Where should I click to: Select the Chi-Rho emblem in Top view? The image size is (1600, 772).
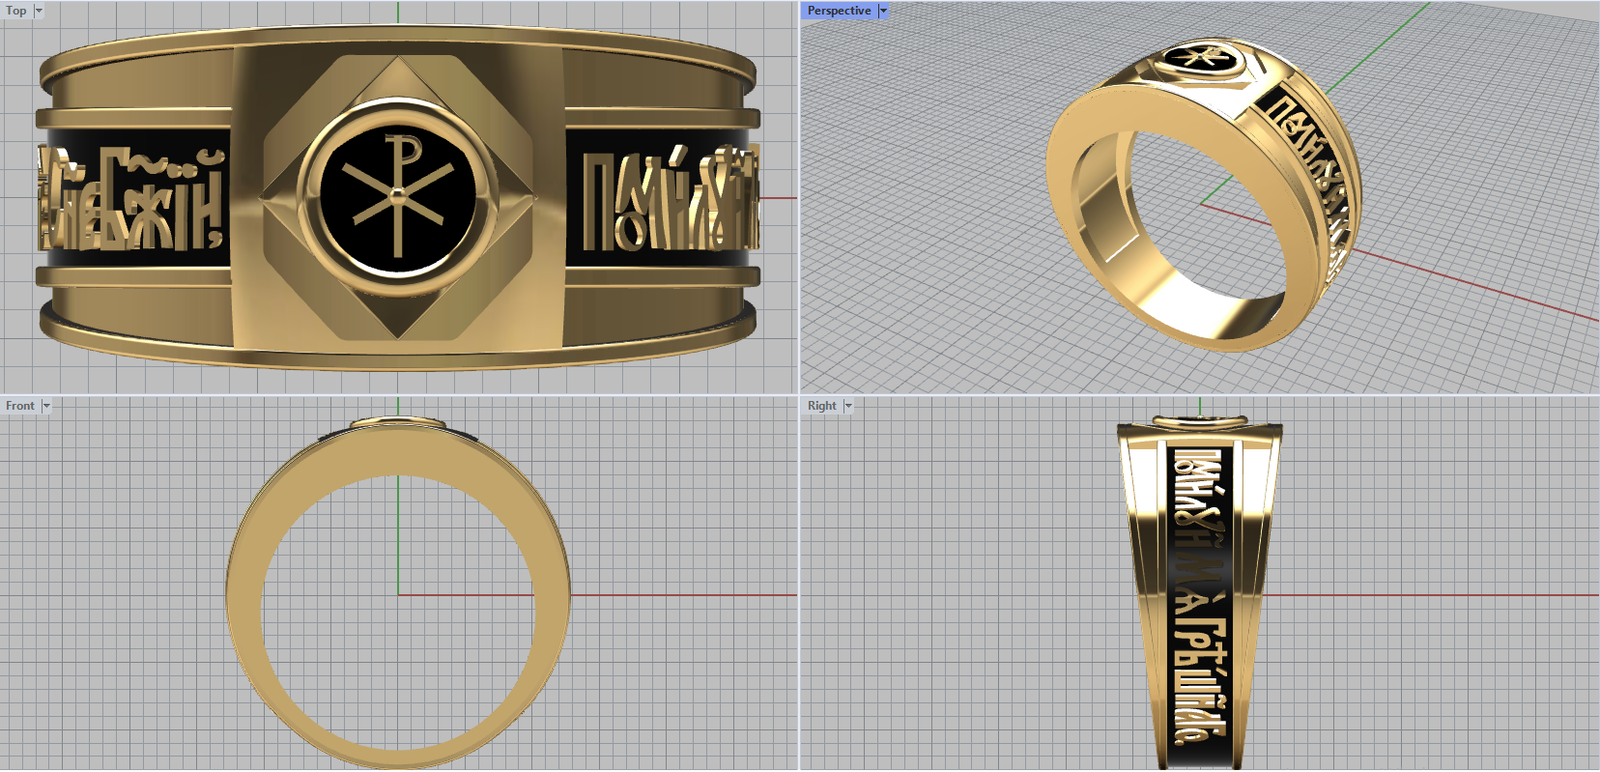[397, 197]
